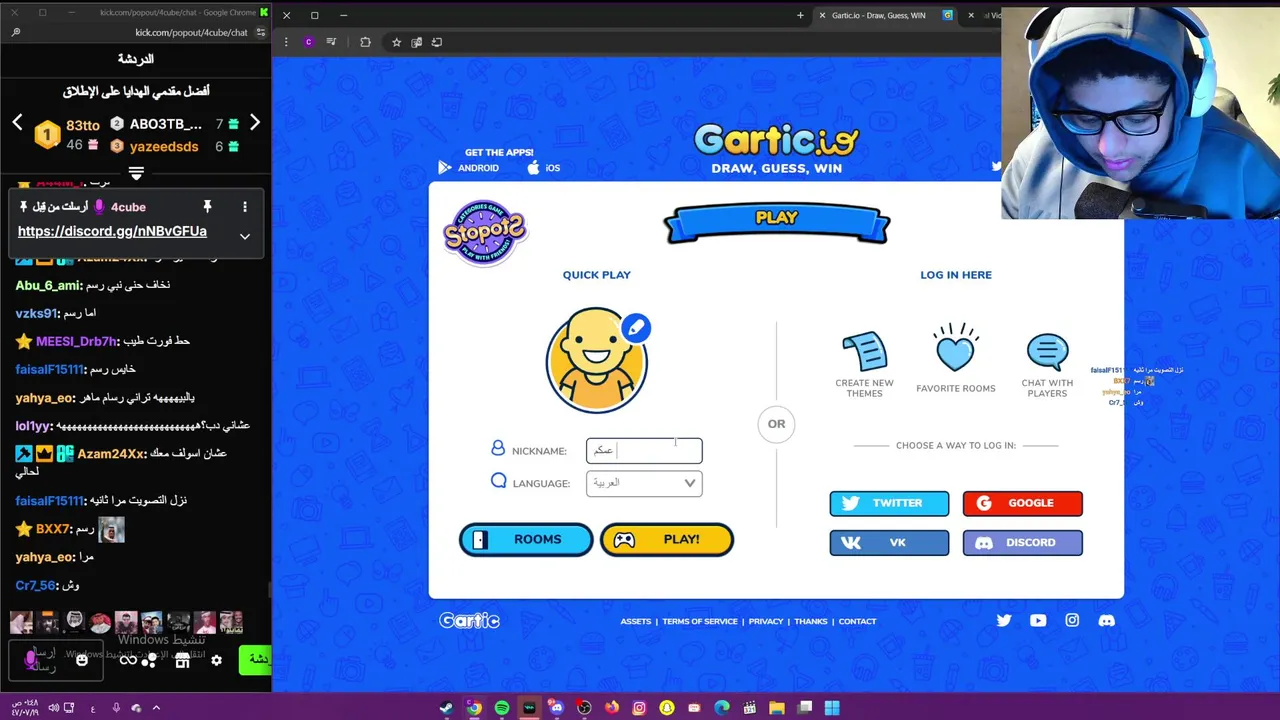The height and width of the screenshot is (720, 1280).
Task: Click username MEESI_Drb7h in chat
Action: (76, 341)
